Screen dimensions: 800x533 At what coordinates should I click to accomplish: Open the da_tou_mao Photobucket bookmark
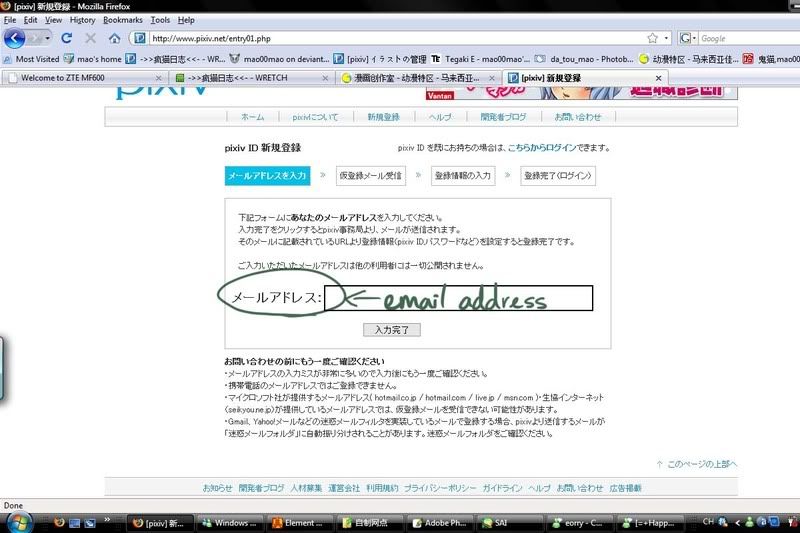click(585, 59)
